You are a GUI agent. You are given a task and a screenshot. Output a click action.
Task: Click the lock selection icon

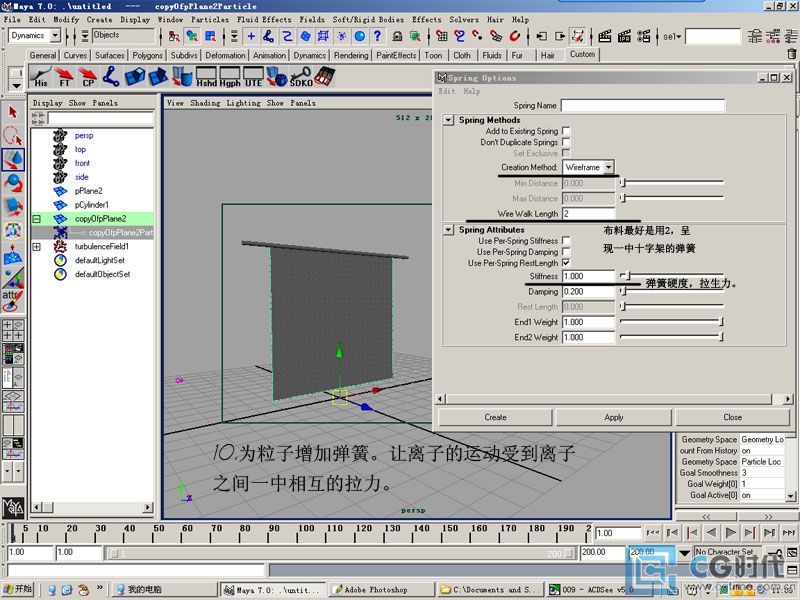pos(397,36)
